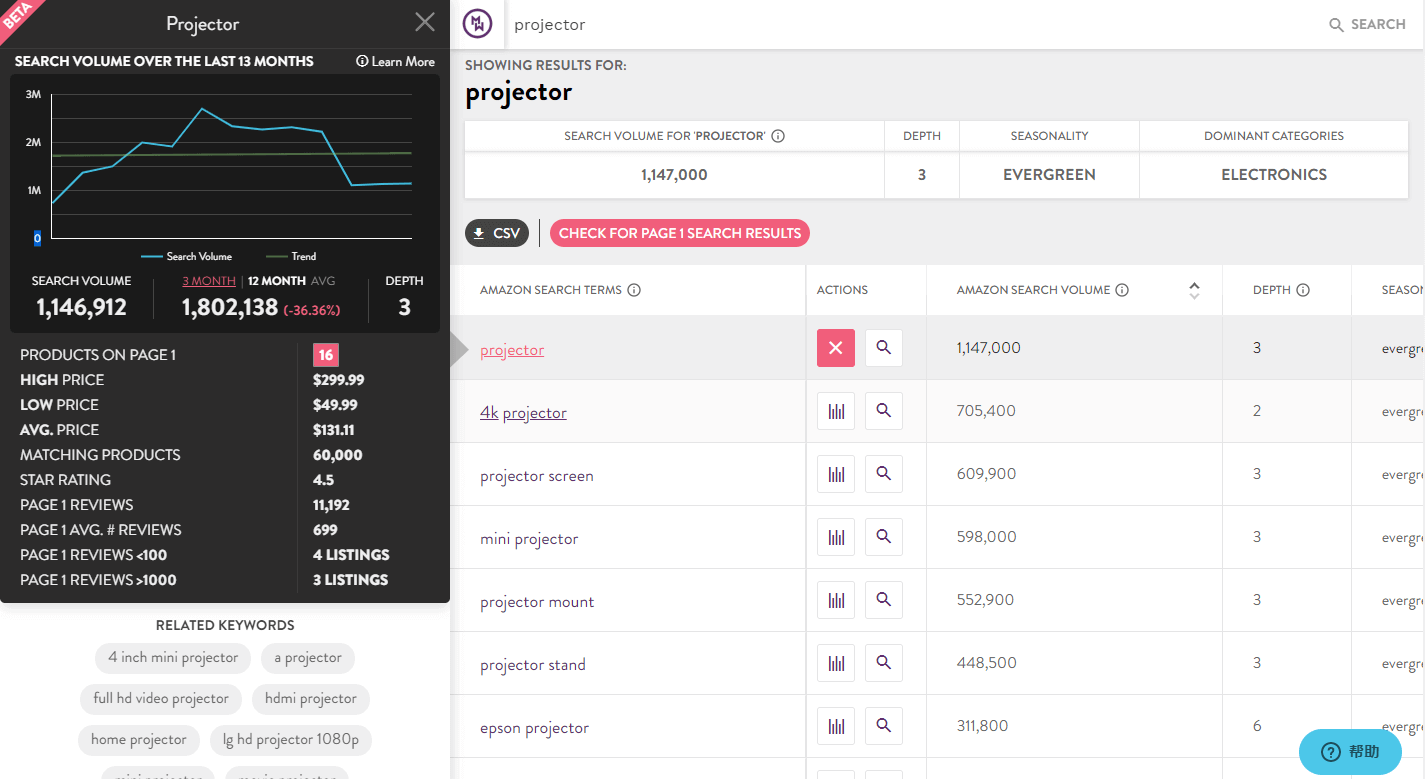This screenshot has width=1425, height=779.
Task: Click the app logo icon
Action: (x=477, y=24)
